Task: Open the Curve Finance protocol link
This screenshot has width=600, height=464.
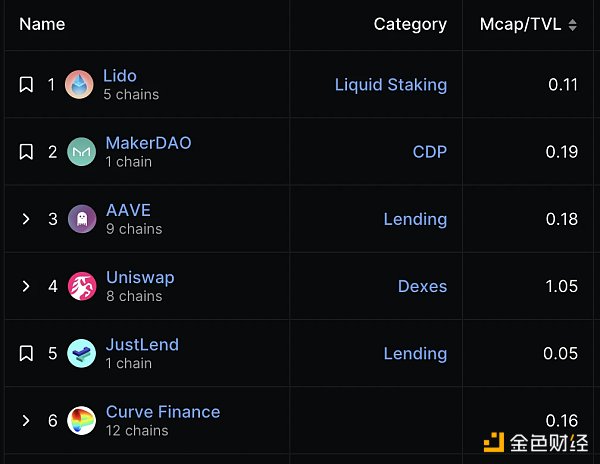Action: click(163, 411)
